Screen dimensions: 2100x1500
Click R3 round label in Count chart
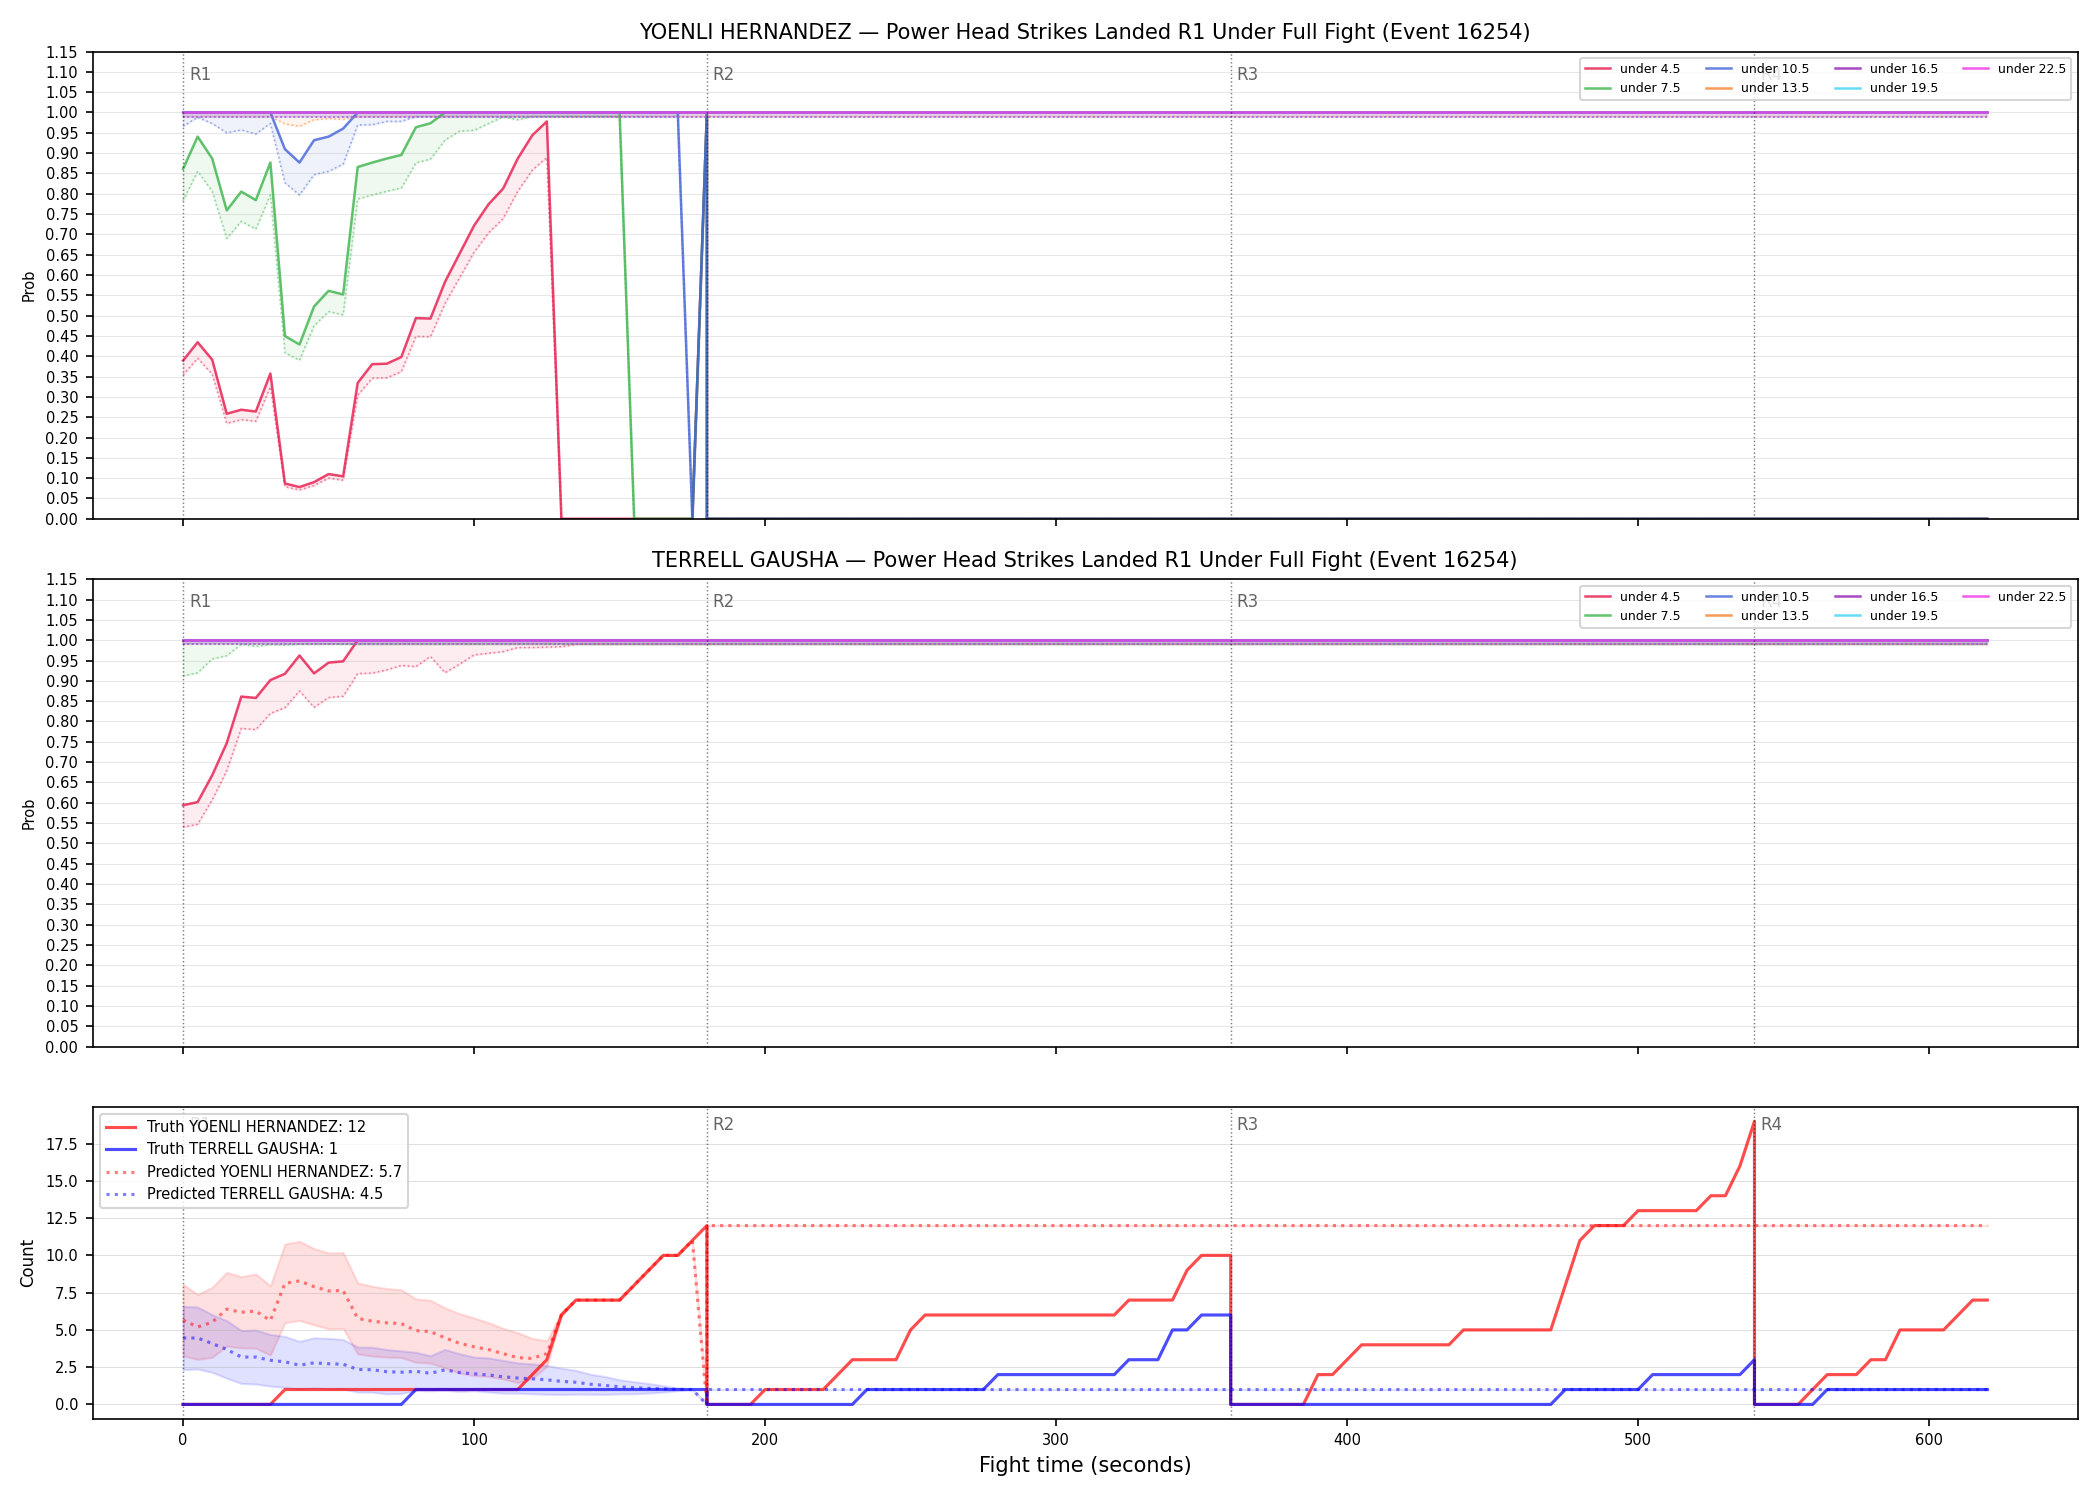coord(1247,1124)
